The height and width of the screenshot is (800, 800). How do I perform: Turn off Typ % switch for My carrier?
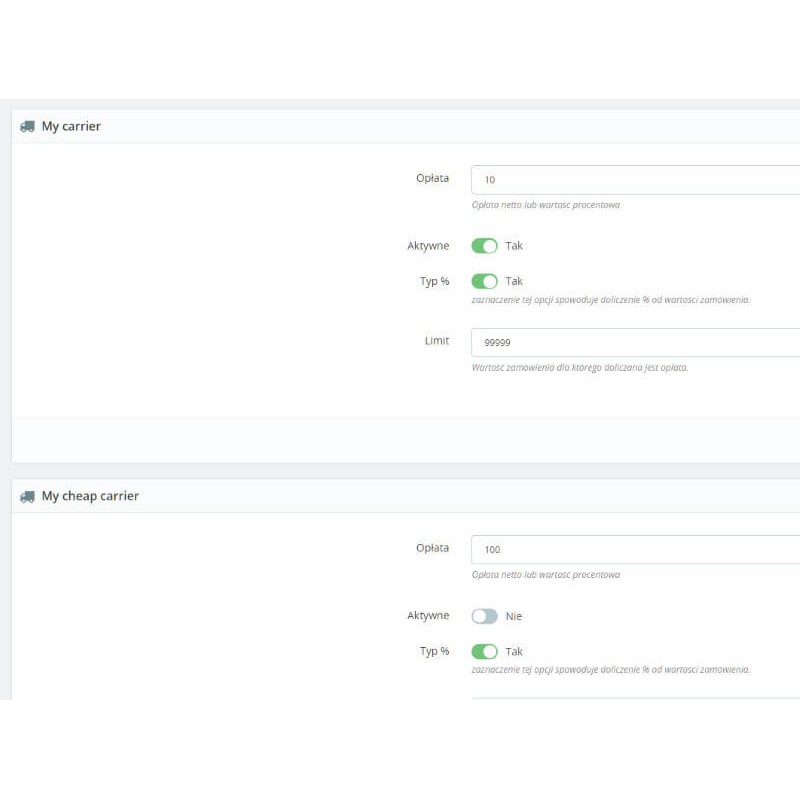click(x=484, y=281)
